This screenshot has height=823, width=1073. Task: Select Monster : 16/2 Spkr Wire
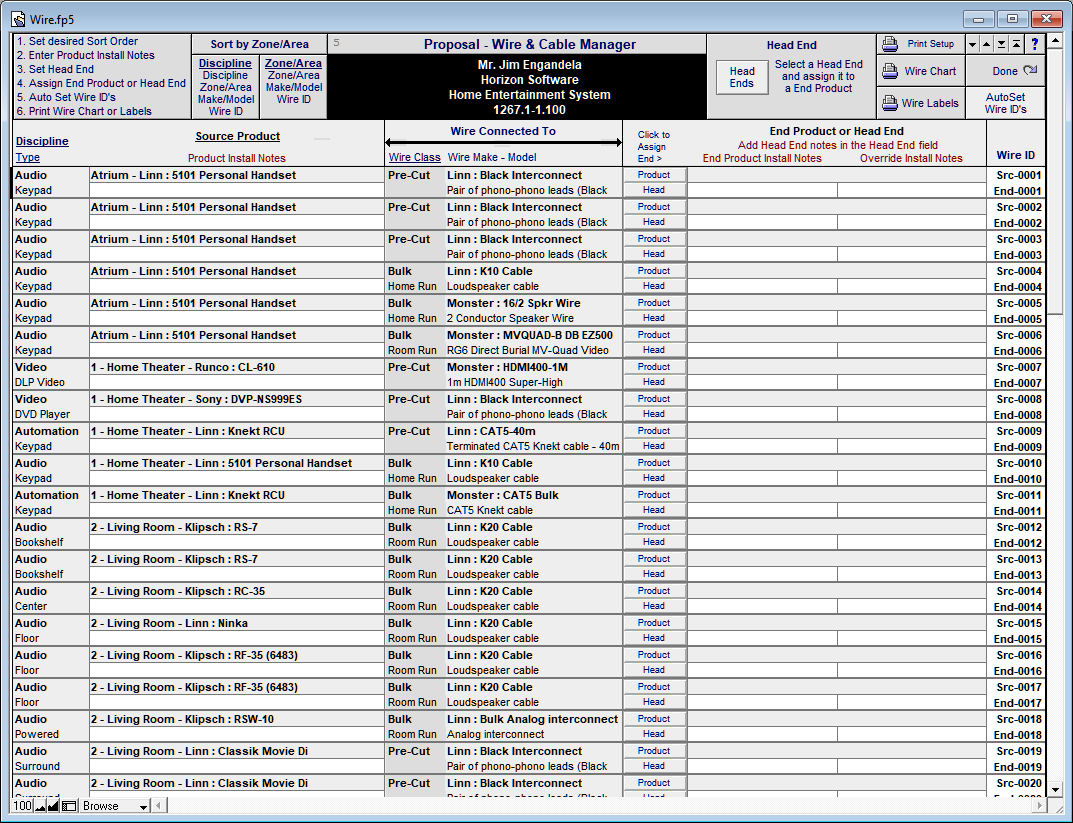[x=513, y=303]
